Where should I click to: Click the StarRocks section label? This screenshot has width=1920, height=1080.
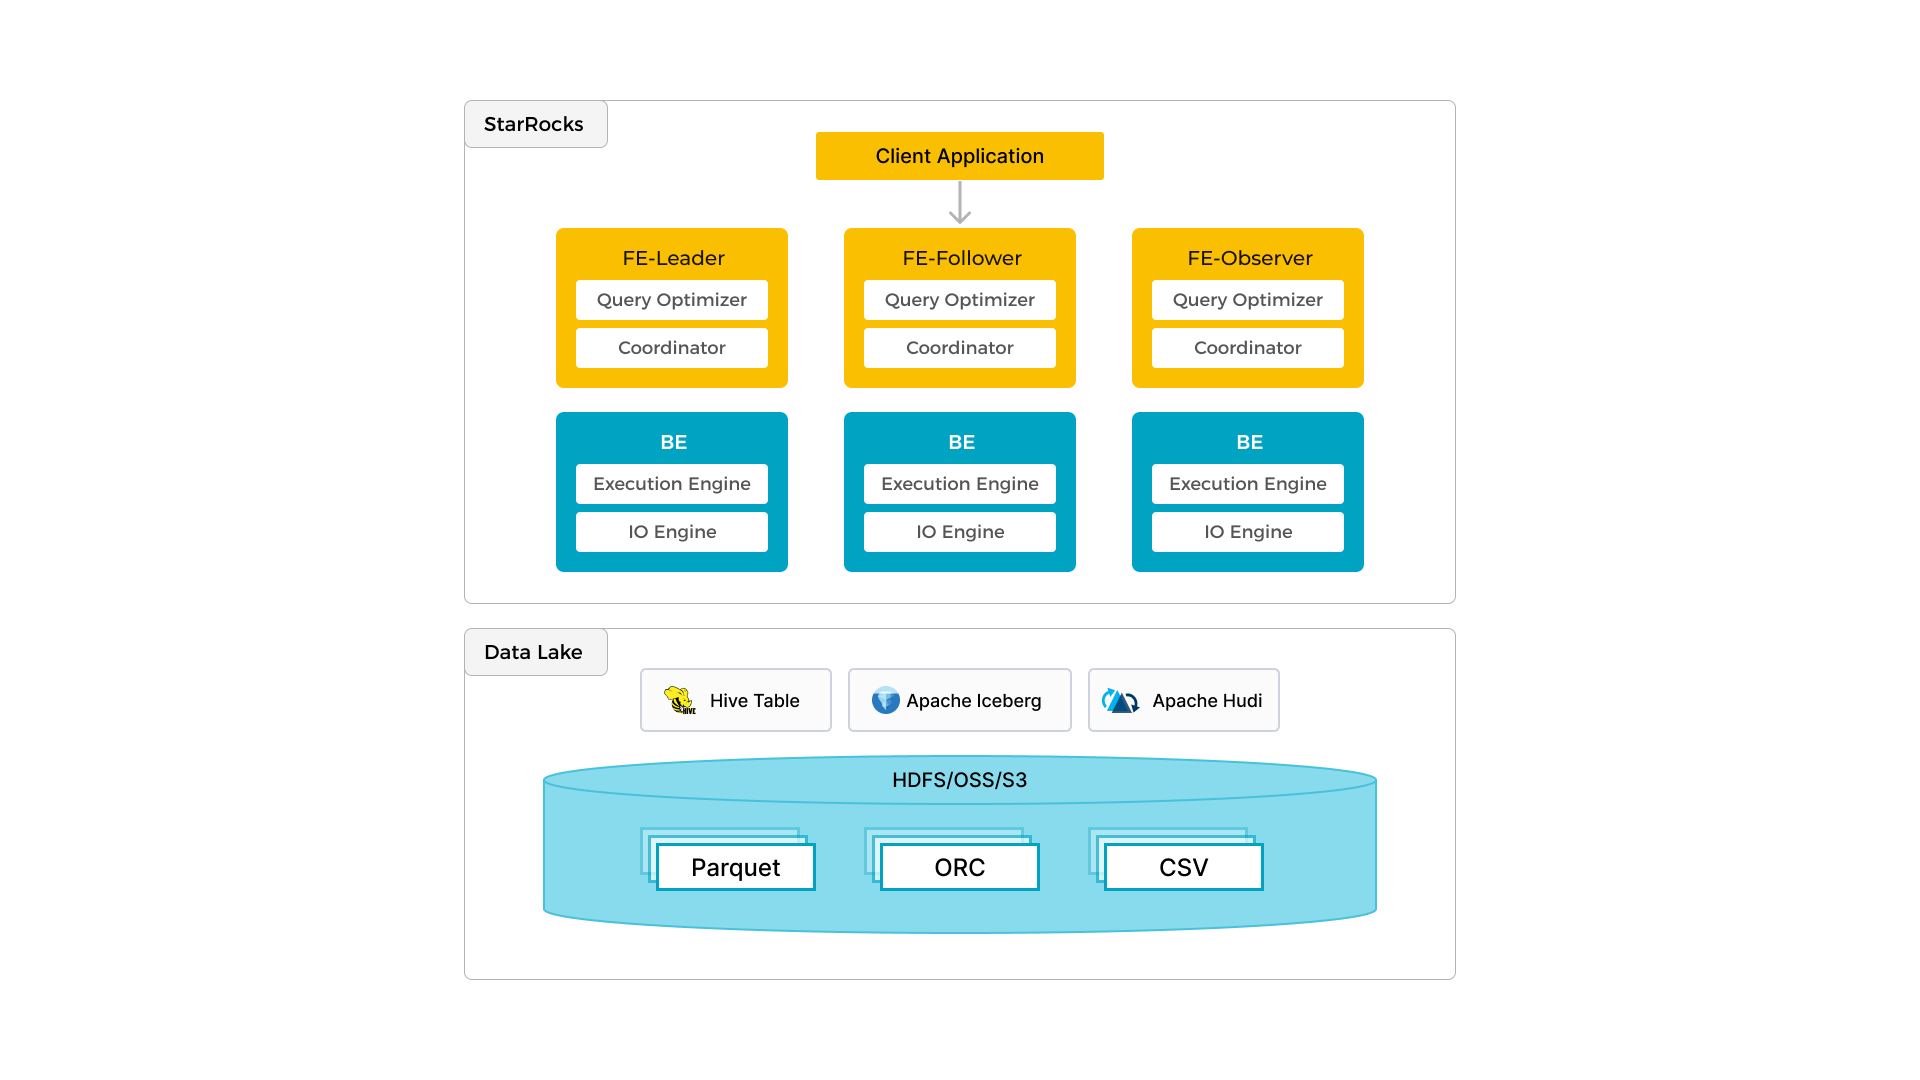click(535, 124)
